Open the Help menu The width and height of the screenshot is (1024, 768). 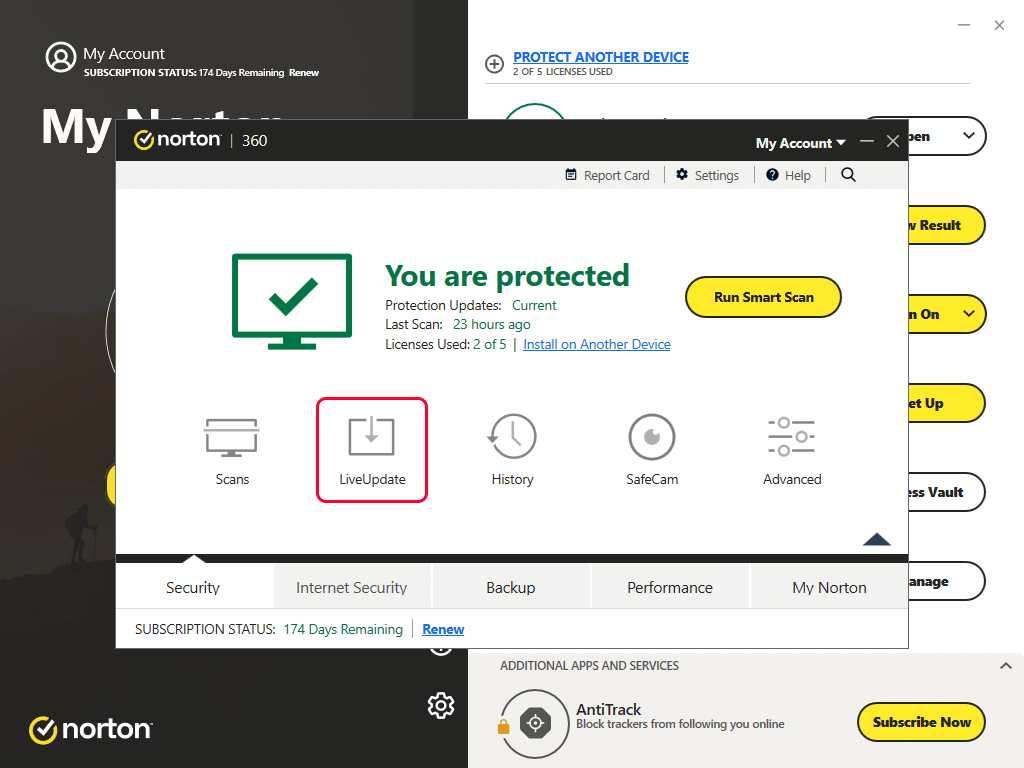(x=788, y=175)
